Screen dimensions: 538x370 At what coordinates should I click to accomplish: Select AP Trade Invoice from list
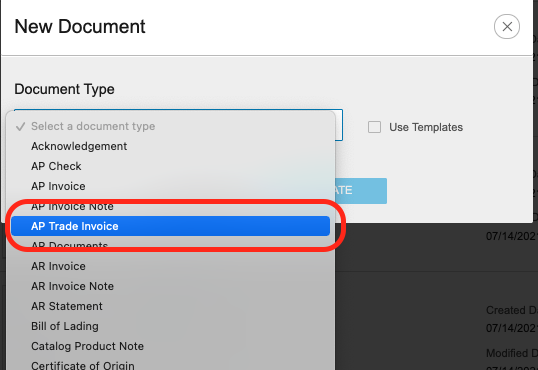tap(170, 226)
